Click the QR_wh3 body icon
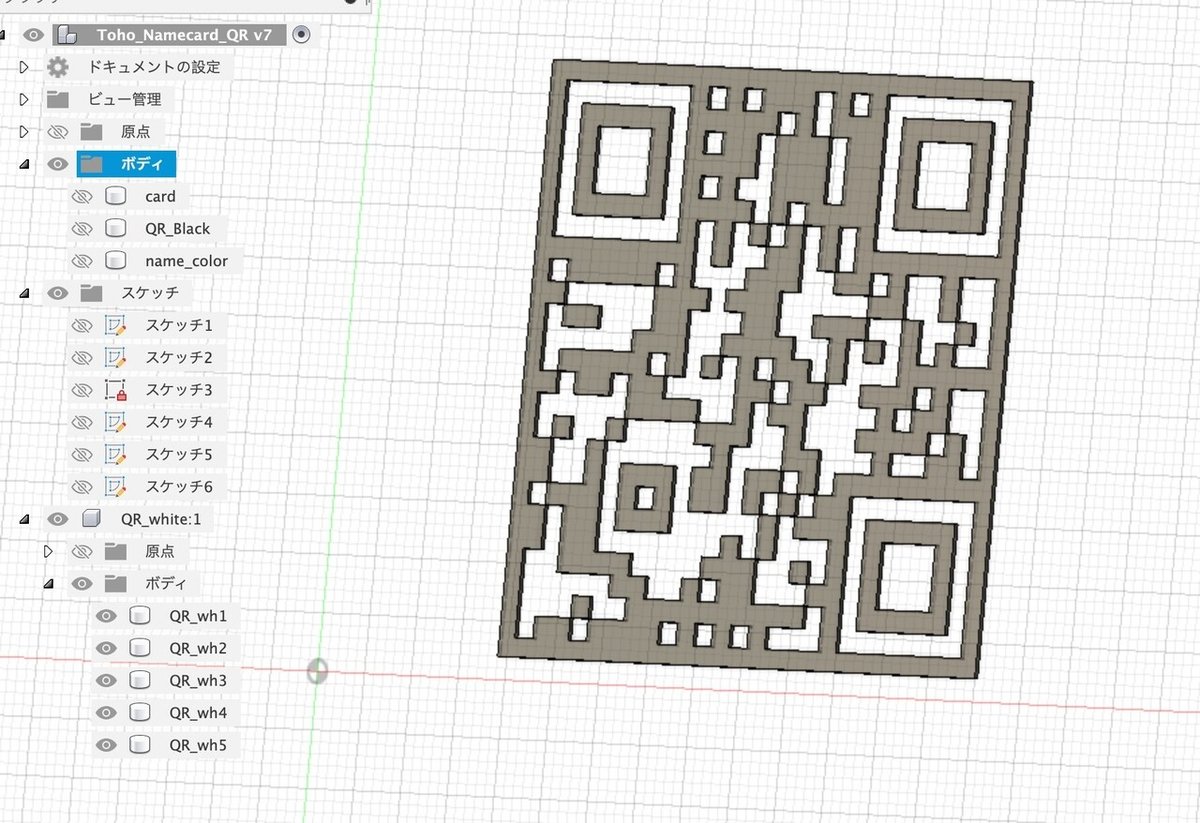Screen dimensions: 1200x823 point(139,680)
